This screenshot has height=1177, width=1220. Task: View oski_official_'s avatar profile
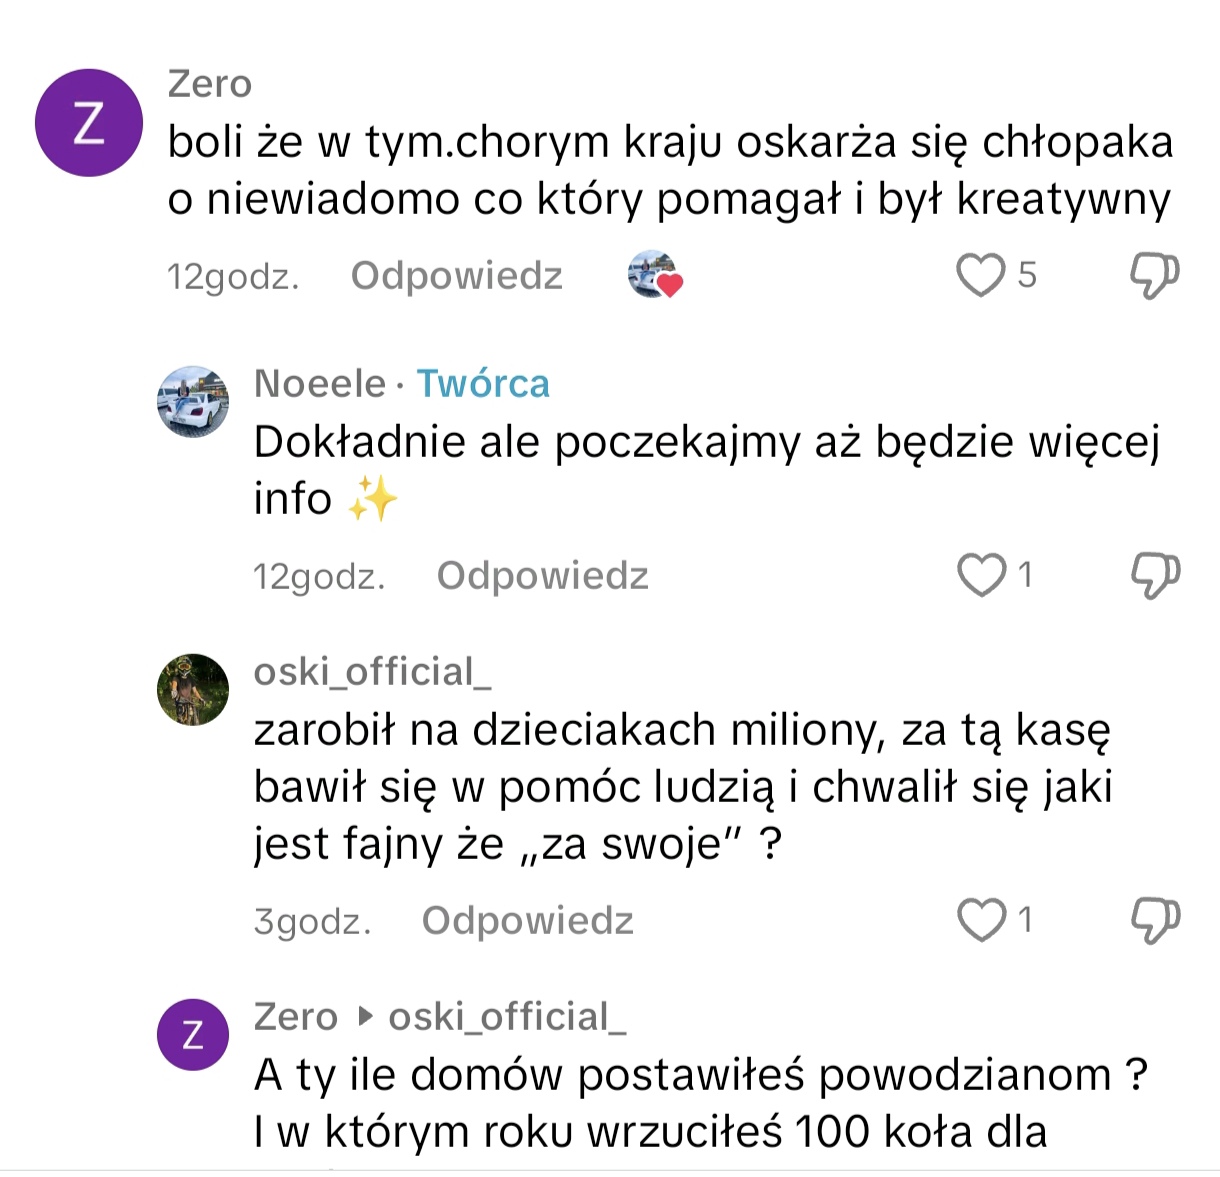pos(193,690)
